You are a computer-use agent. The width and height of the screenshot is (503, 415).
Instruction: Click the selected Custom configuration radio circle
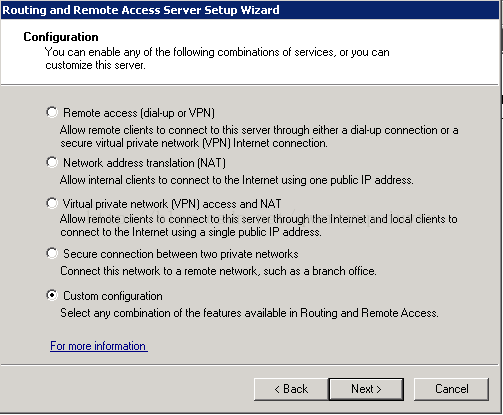click(x=52, y=295)
